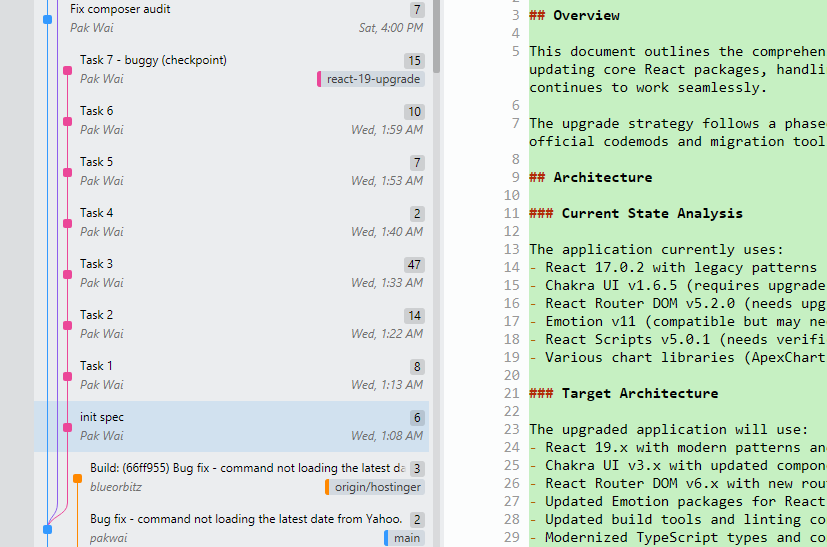Click the changed files badge showing 47

click(414, 265)
